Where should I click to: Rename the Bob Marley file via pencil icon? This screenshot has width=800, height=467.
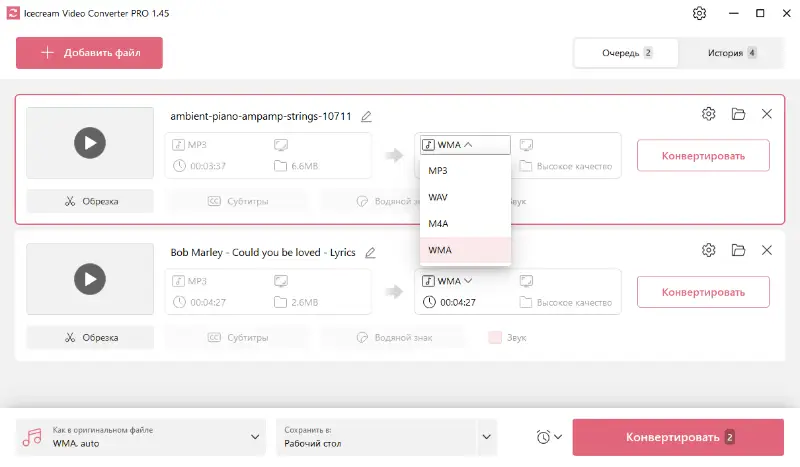tap(370, 253)
